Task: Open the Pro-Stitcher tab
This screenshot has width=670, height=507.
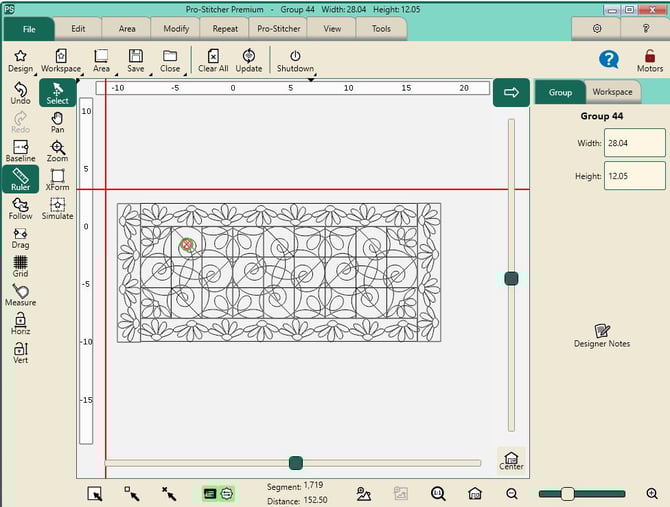Action: [279, 29]
